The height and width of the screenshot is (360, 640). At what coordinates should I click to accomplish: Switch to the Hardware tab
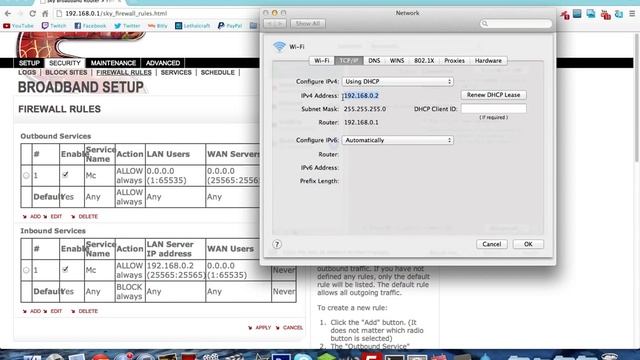coord(488,60)
